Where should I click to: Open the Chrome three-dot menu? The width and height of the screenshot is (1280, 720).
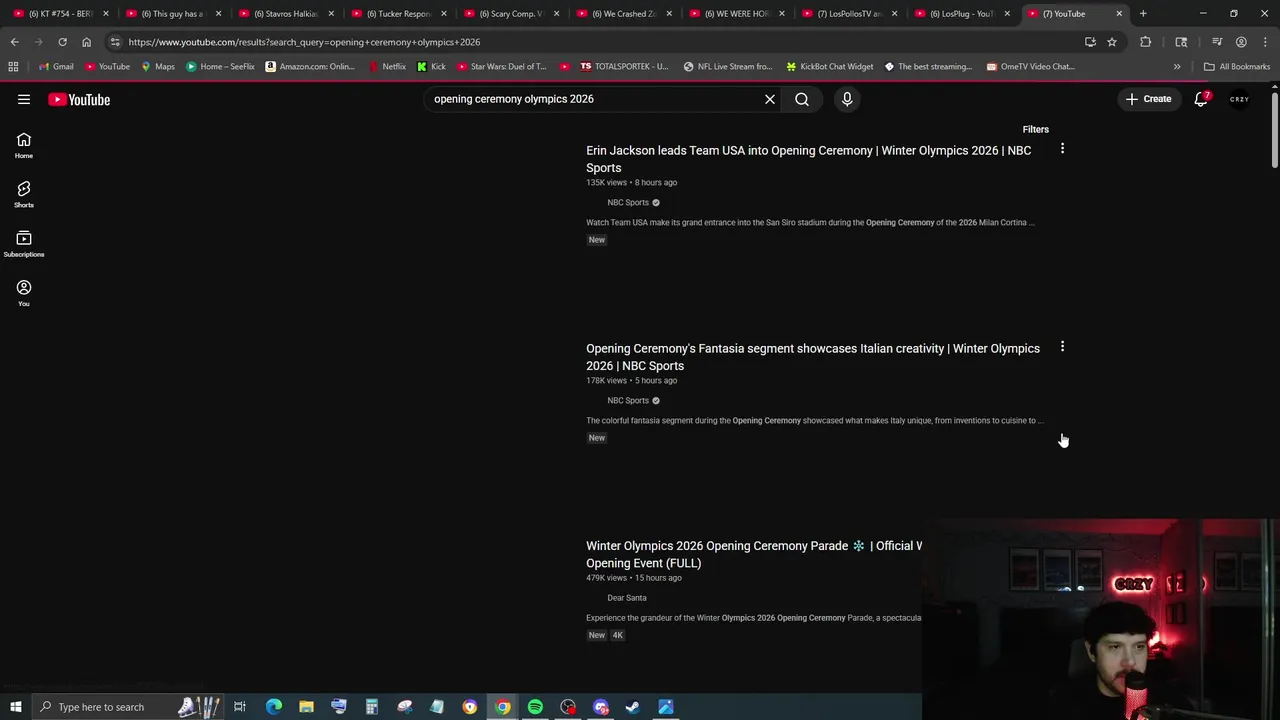click(1264, 42)
